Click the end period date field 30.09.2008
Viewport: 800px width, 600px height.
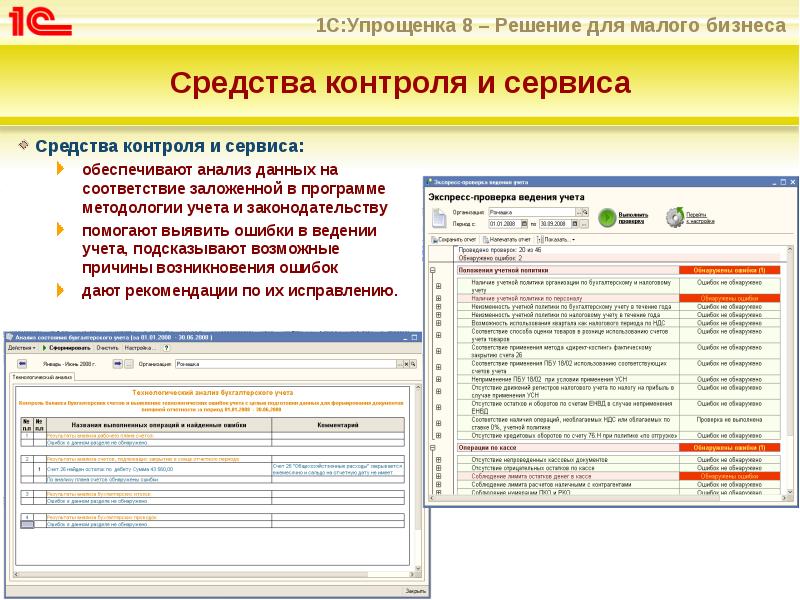pyautogui.click(x=555, y=224)
